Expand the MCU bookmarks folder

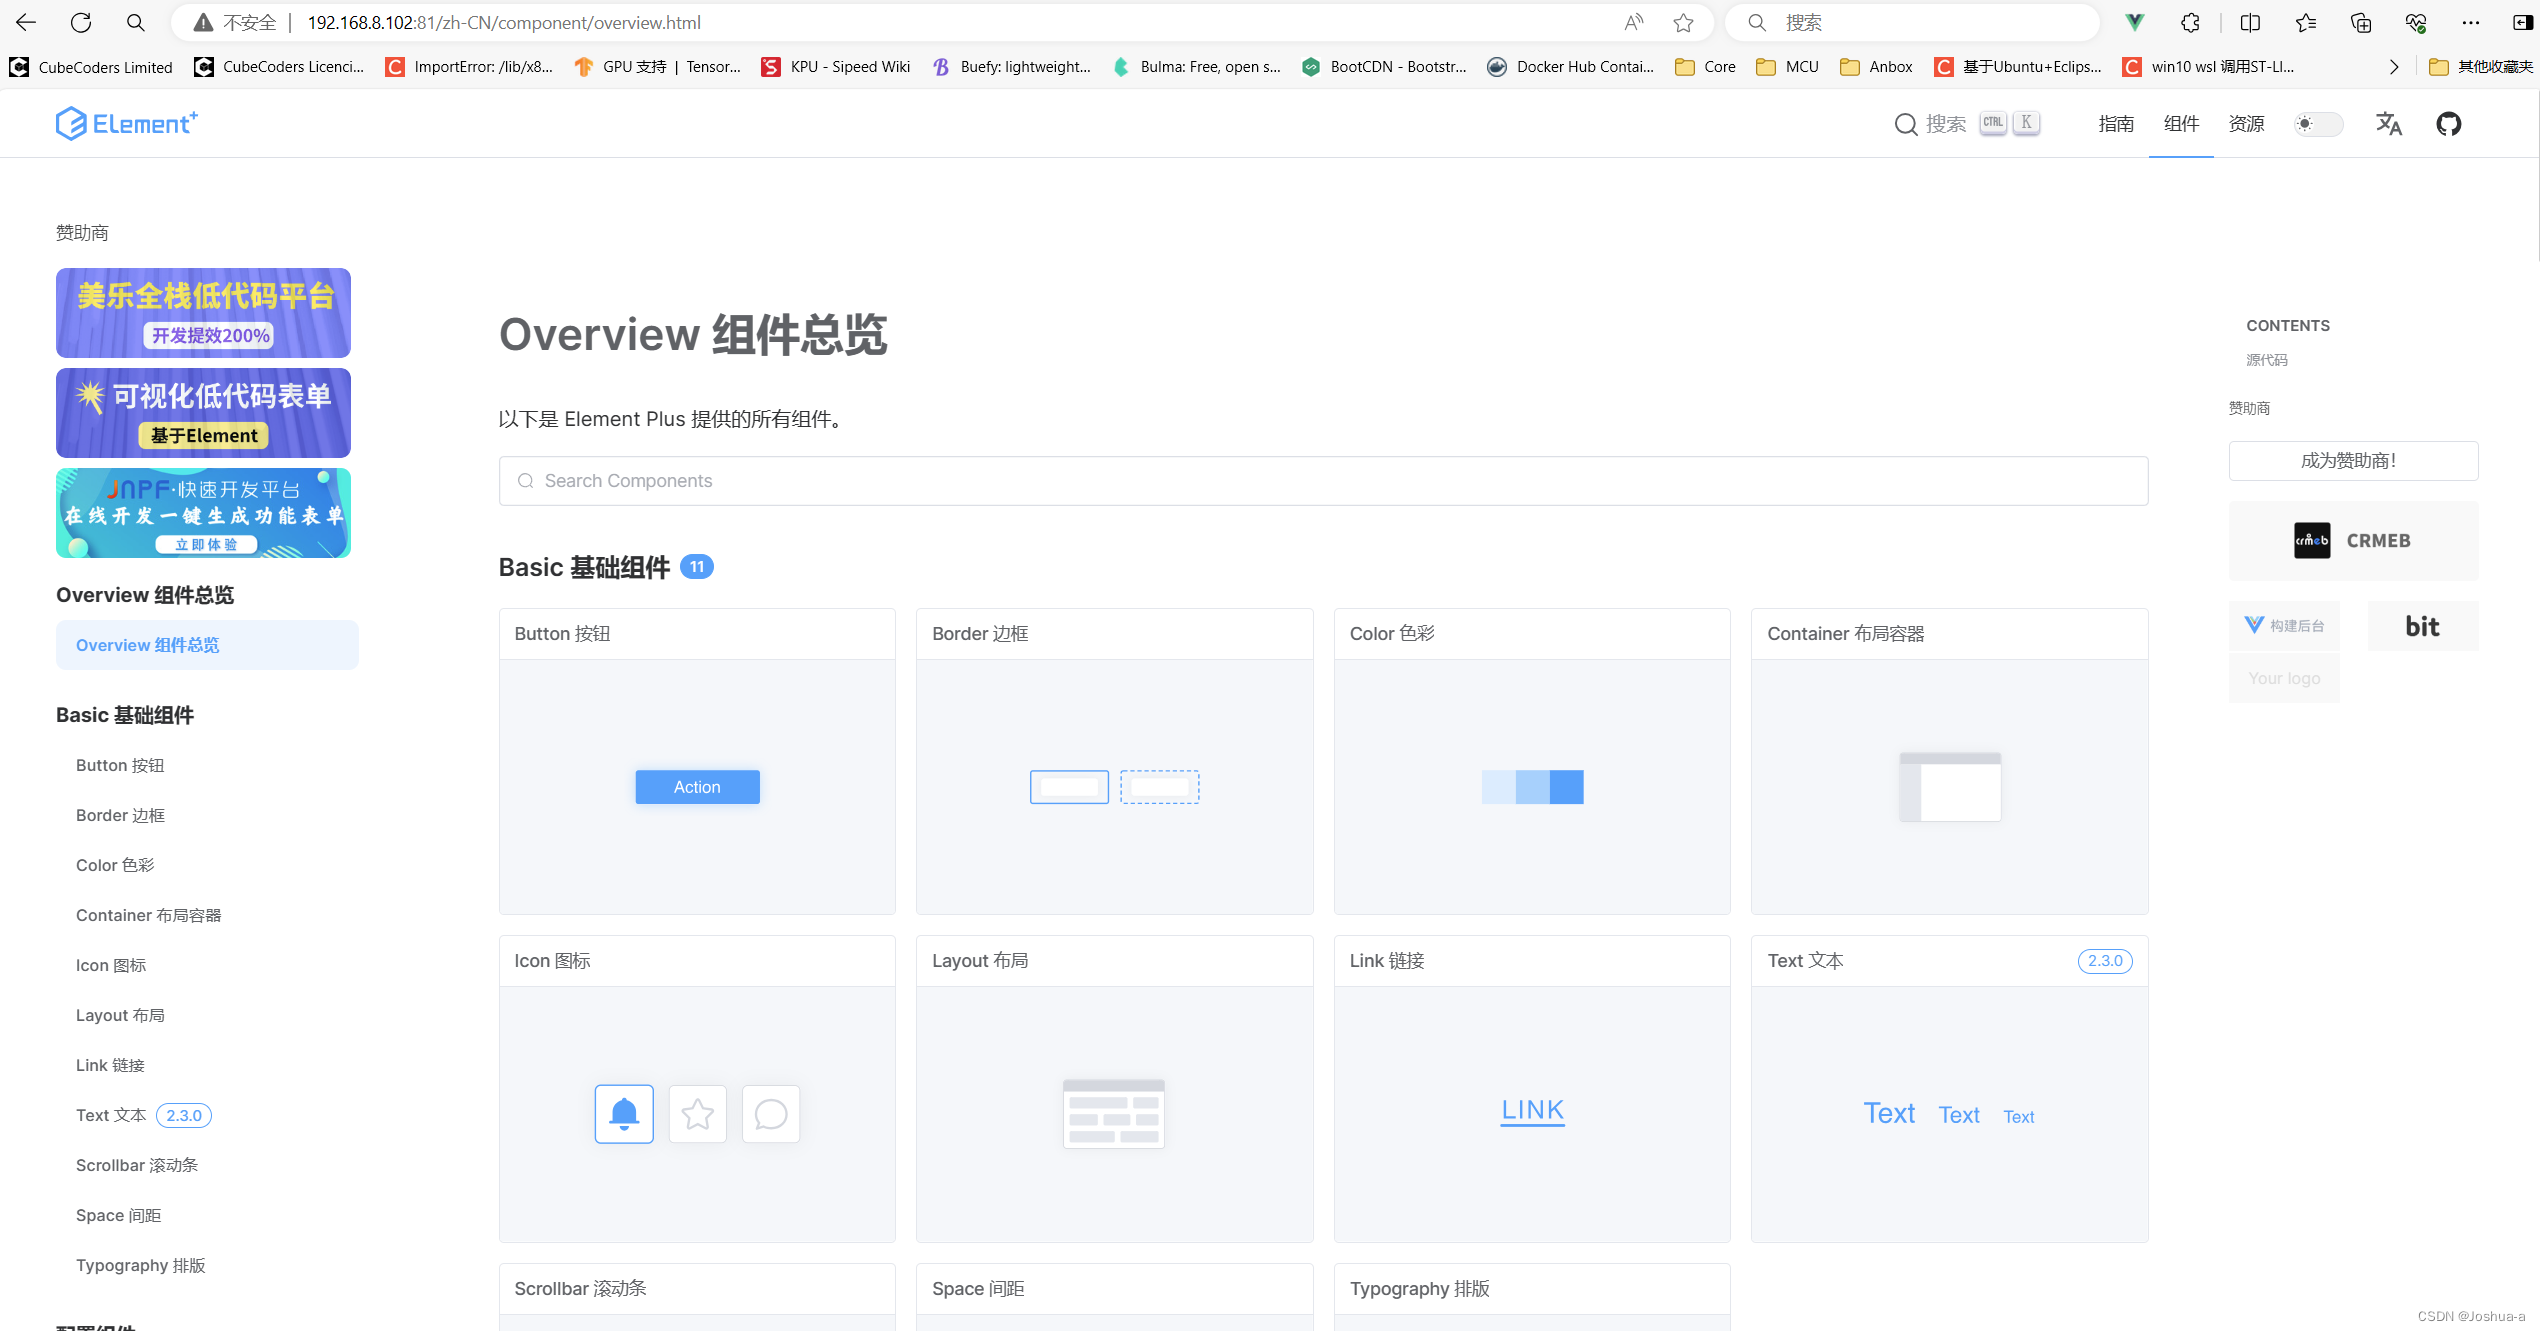coord(1786,66)
